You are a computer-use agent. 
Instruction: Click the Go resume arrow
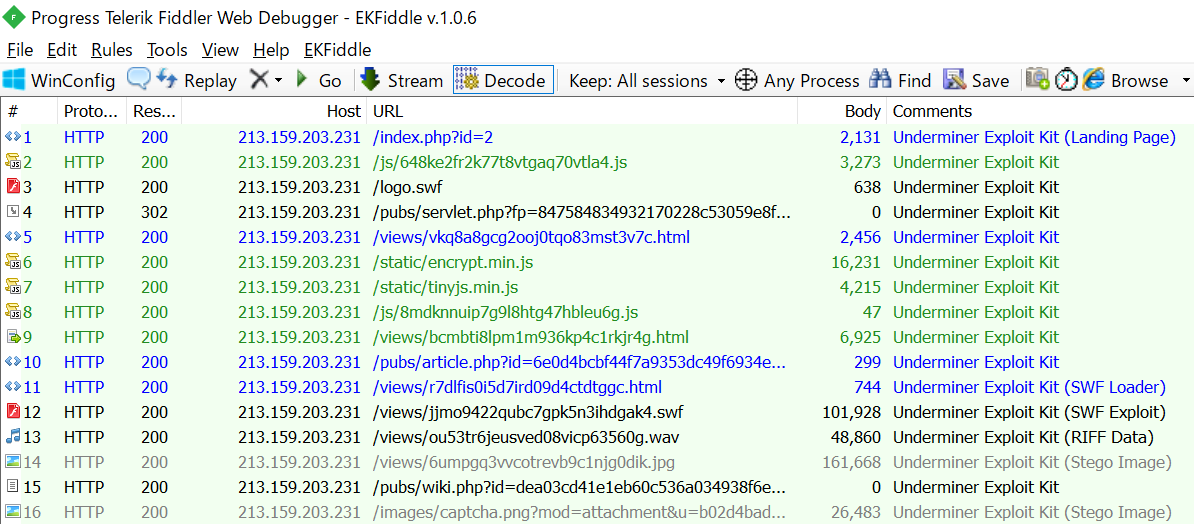pyautogui.click(x=318, y=81)
